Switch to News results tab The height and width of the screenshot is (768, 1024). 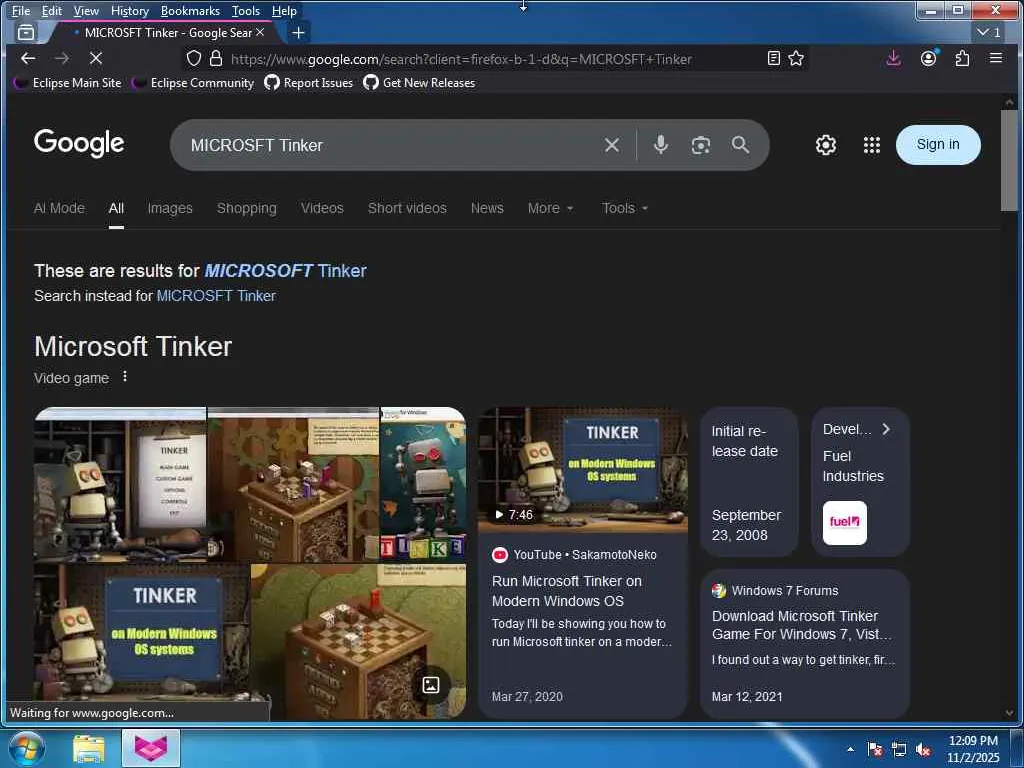[487, 208]
